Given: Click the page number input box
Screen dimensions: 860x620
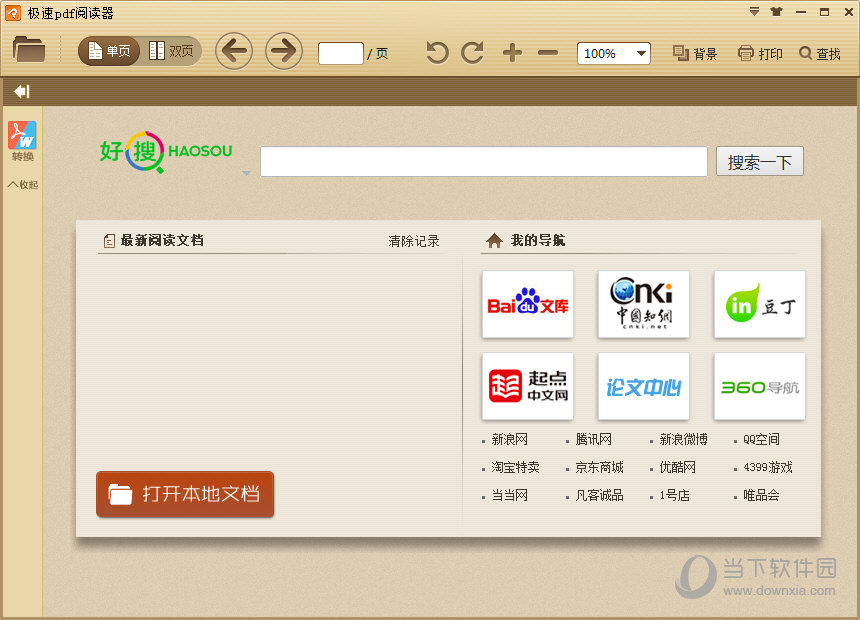Looking at the screenshot, I should (x=341, y=53).
